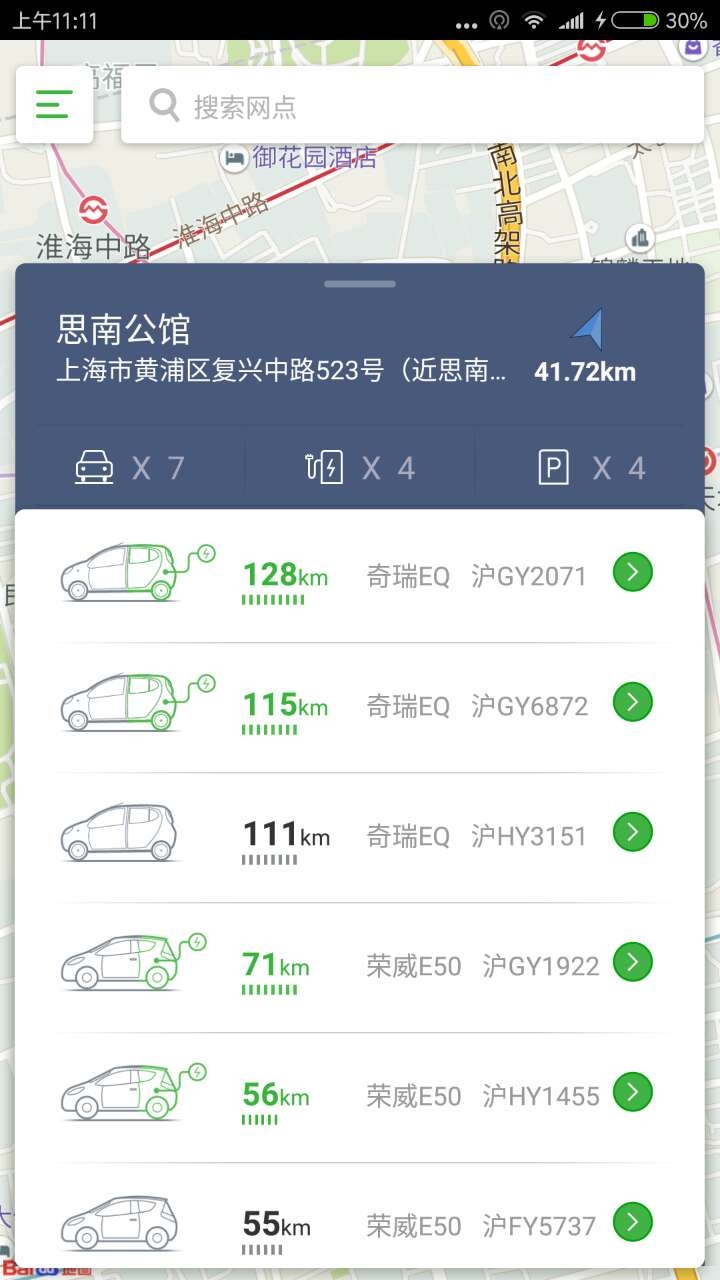Open the green hamburger menu

tap(54, 104)
